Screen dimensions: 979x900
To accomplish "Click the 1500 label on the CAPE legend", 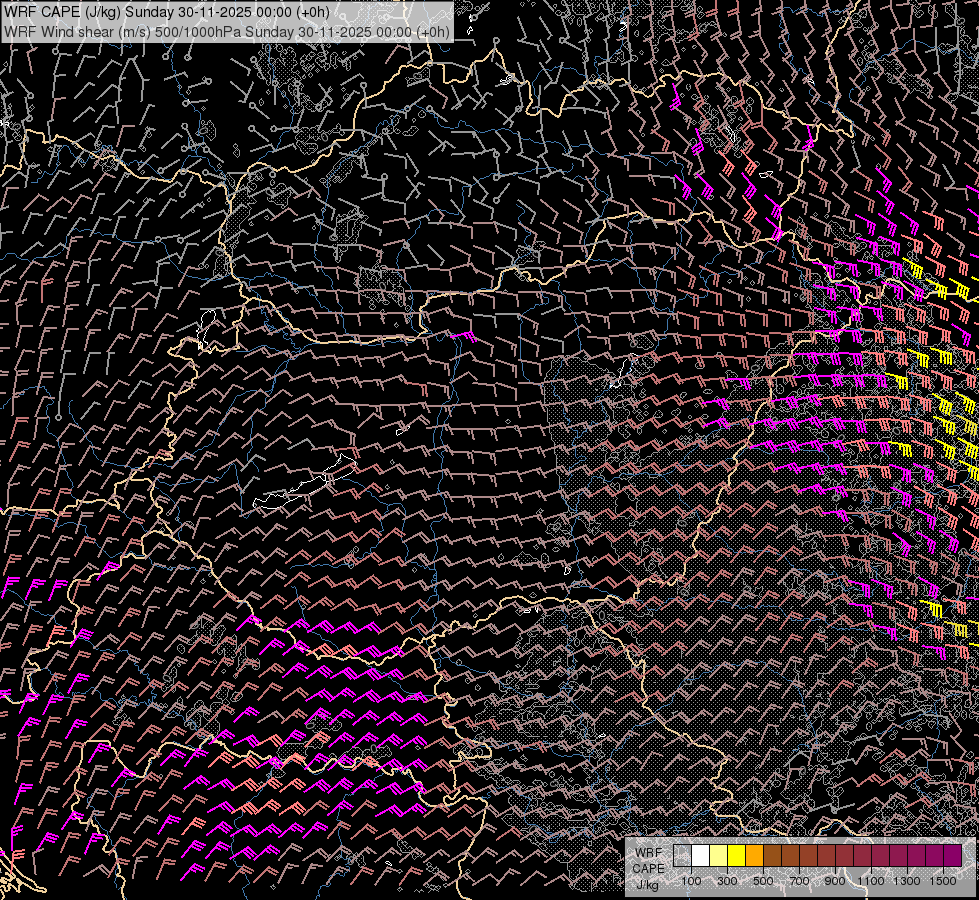I will 943,881.
